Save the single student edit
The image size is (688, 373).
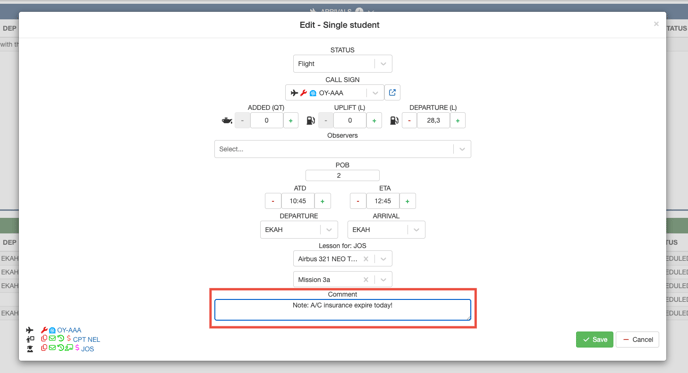[595, 339]
